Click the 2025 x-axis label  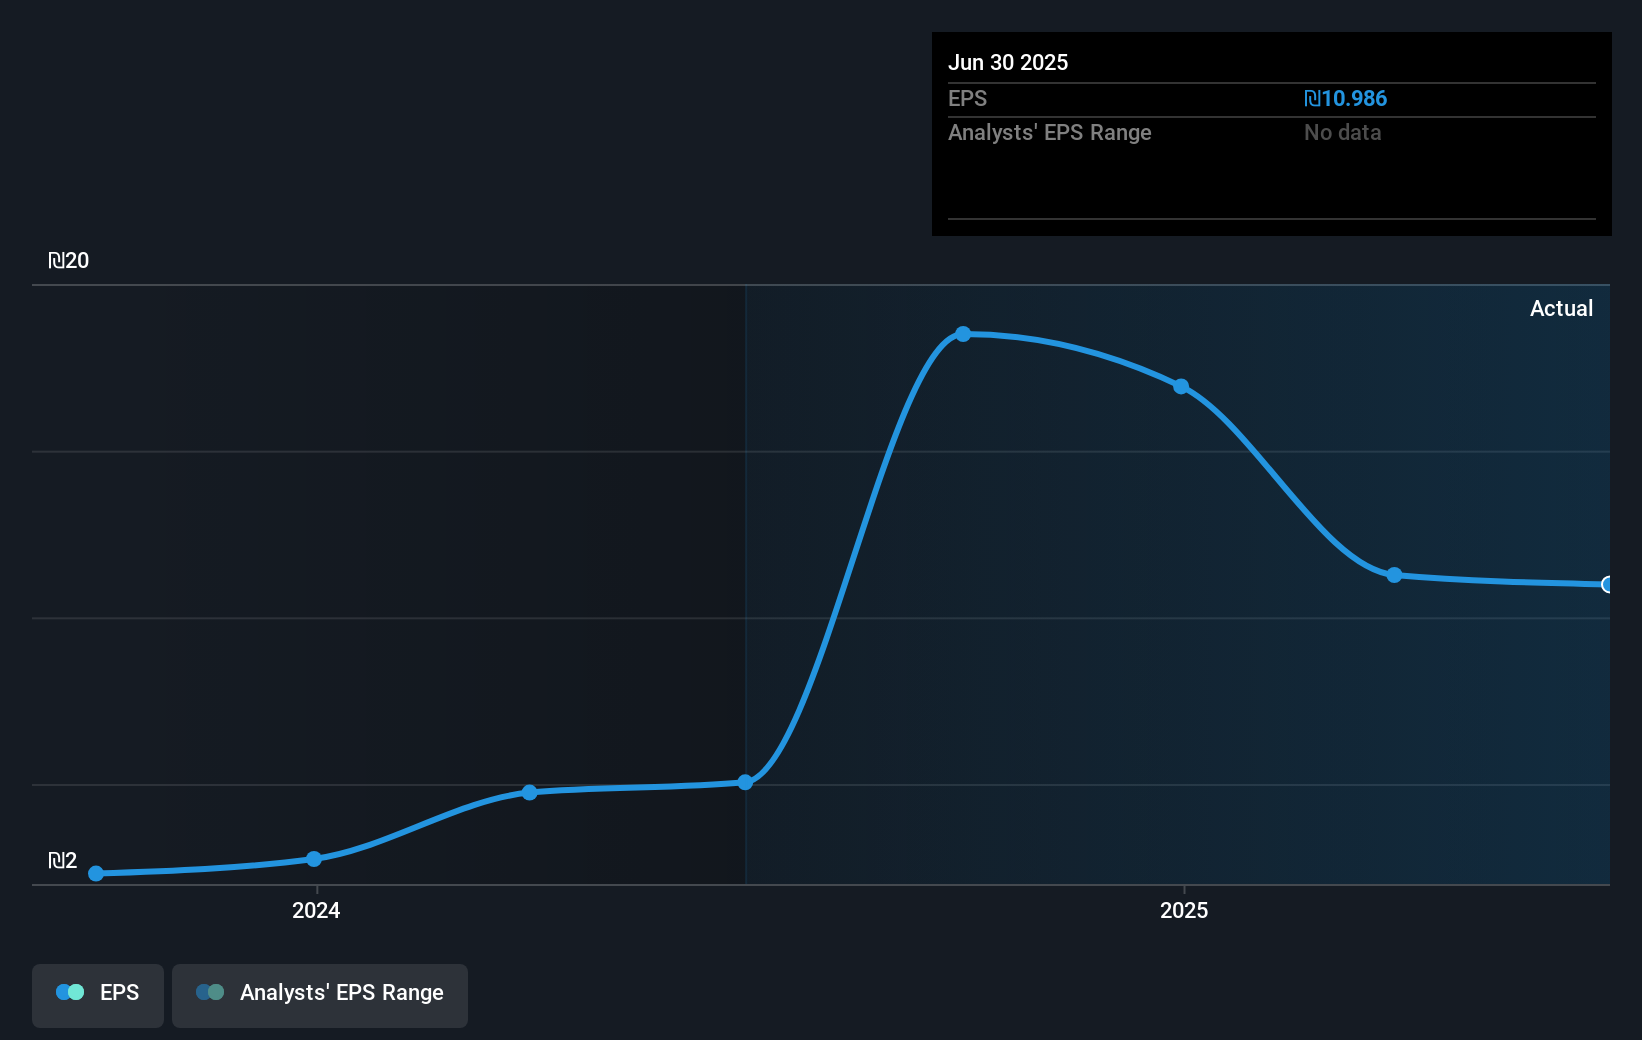point(1184,910)
